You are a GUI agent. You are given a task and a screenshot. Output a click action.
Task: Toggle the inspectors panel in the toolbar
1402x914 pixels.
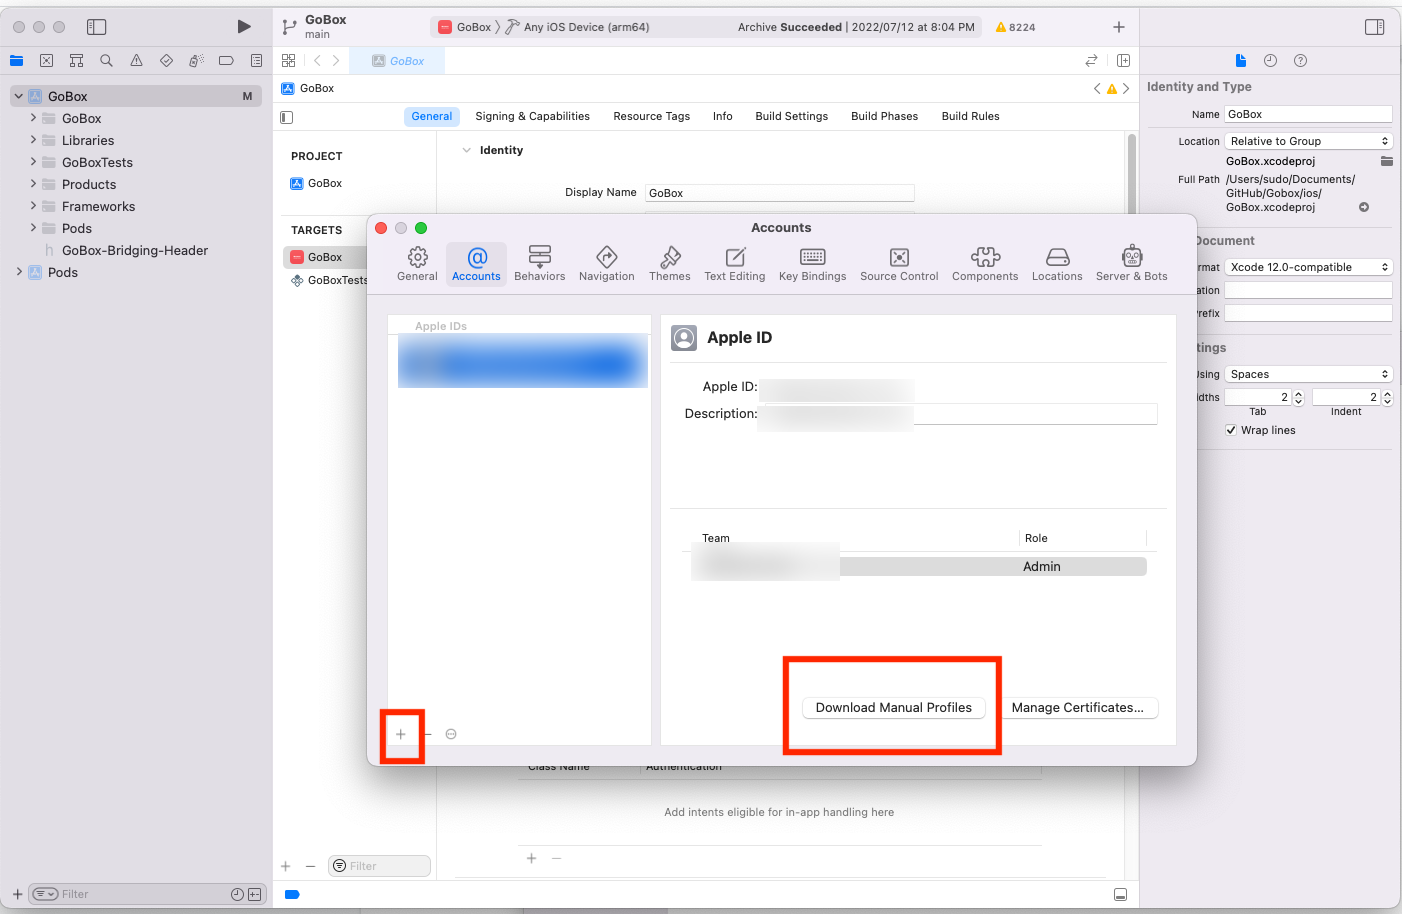tap(1375, 27)
